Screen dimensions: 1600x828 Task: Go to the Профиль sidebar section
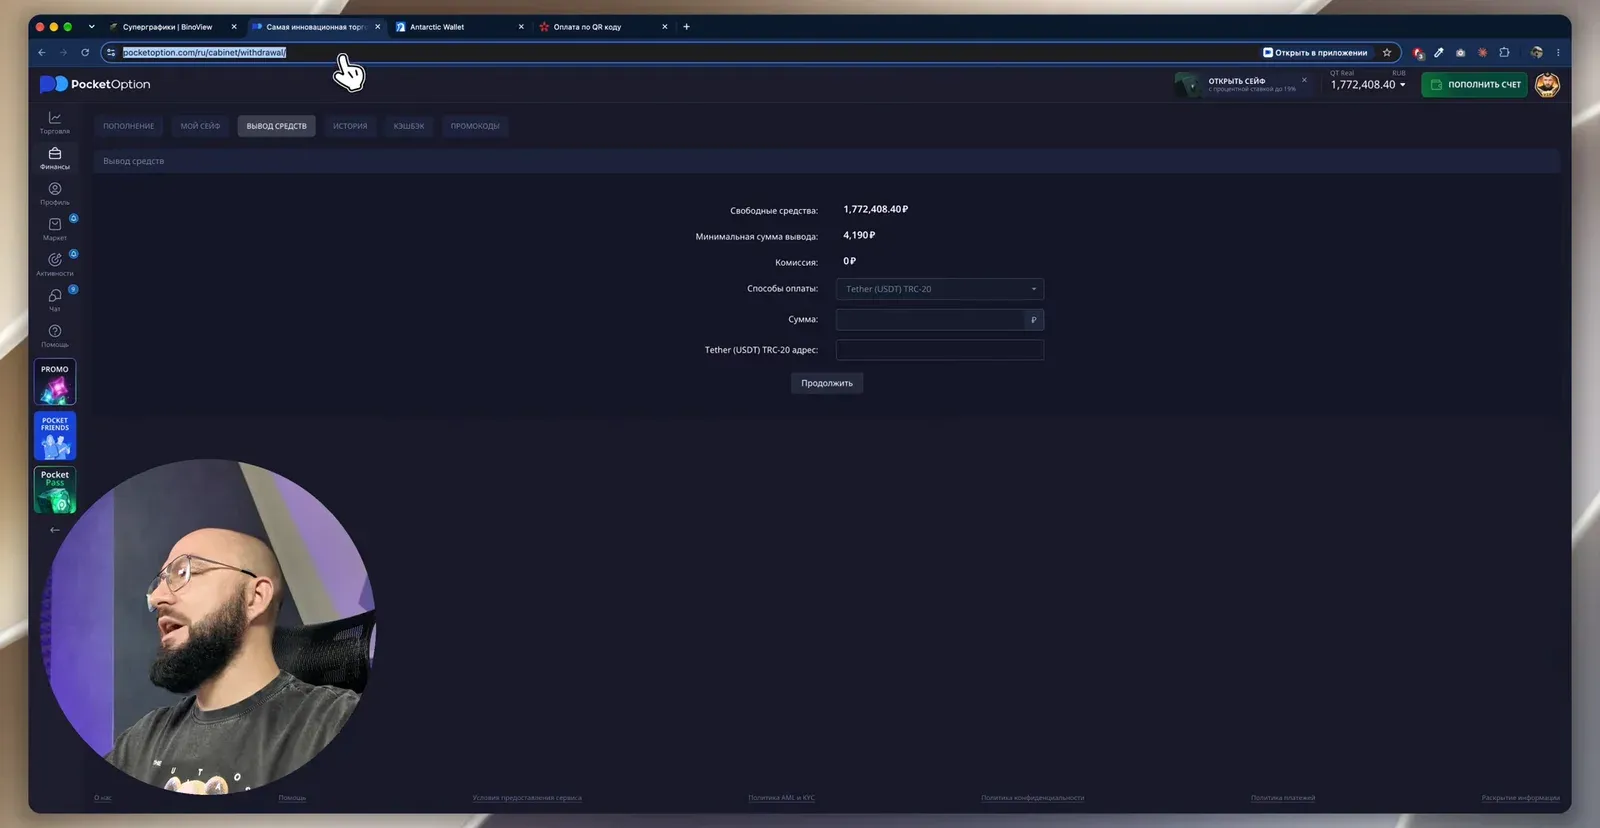click(x=55, y=193)
